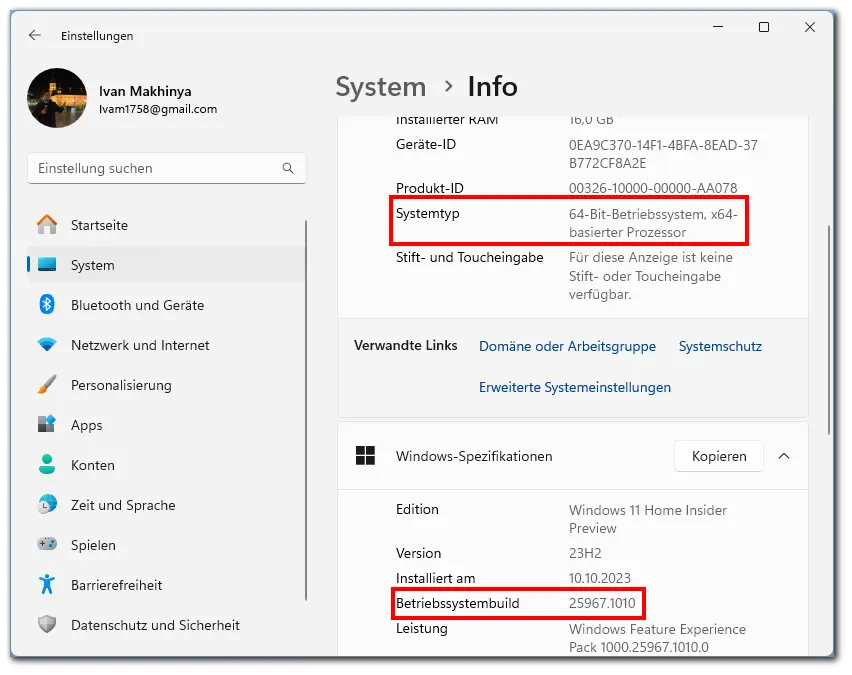The image size is (852, 675).
Task: Click the Personalisierung brush icon
Action: 47,384
